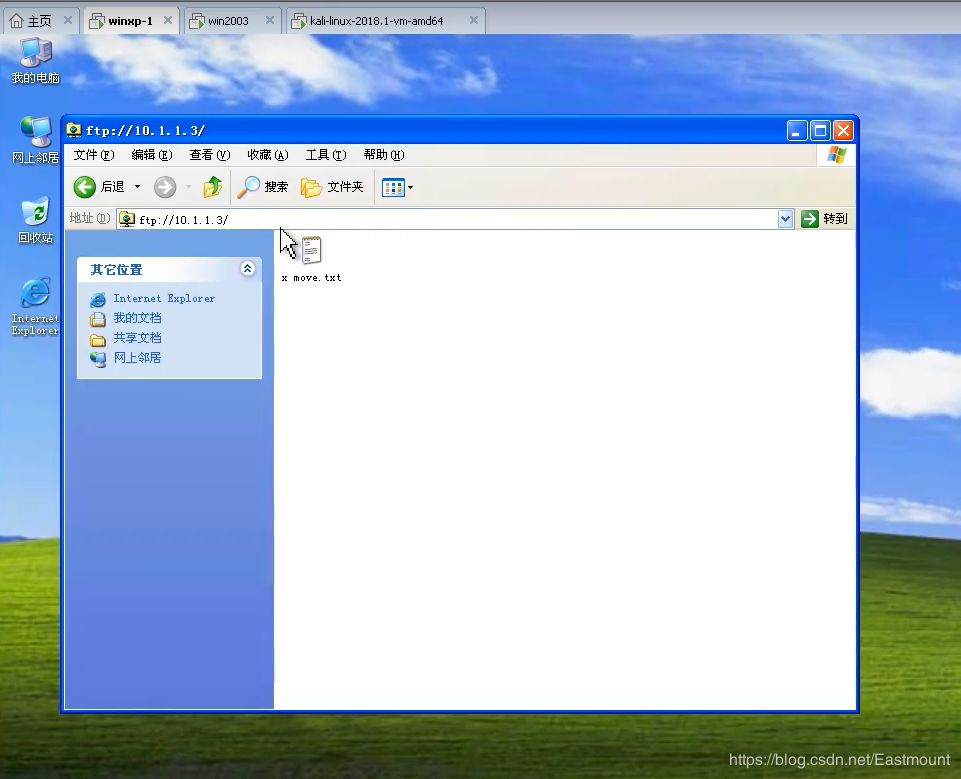Image resolution: width=961 pixels, height=779 pixels.
Task: Open 网上邻居 in the sidebar
Action: (x=137, y=357)
